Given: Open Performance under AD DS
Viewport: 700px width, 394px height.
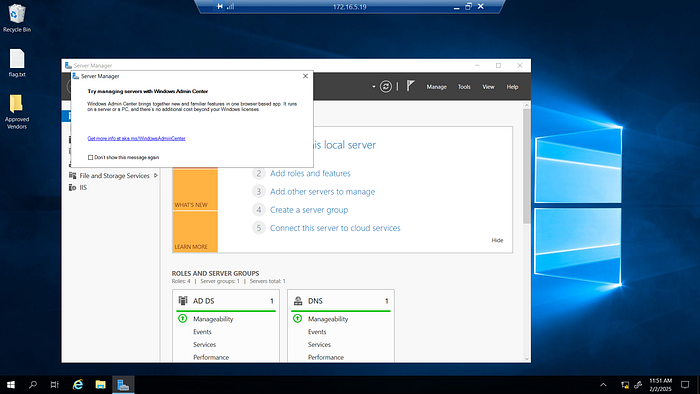Looking at the screenshot, I should [x=211, y=357].
